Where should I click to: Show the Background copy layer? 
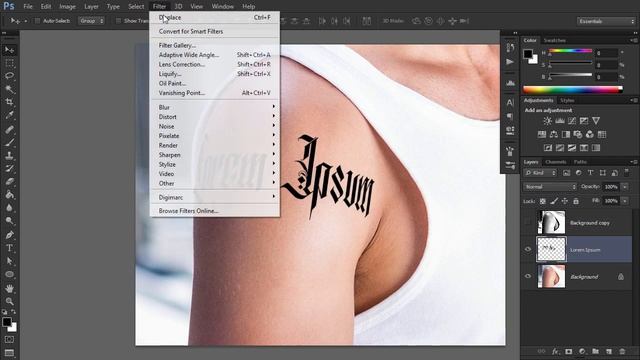click(x=528, y=222)
